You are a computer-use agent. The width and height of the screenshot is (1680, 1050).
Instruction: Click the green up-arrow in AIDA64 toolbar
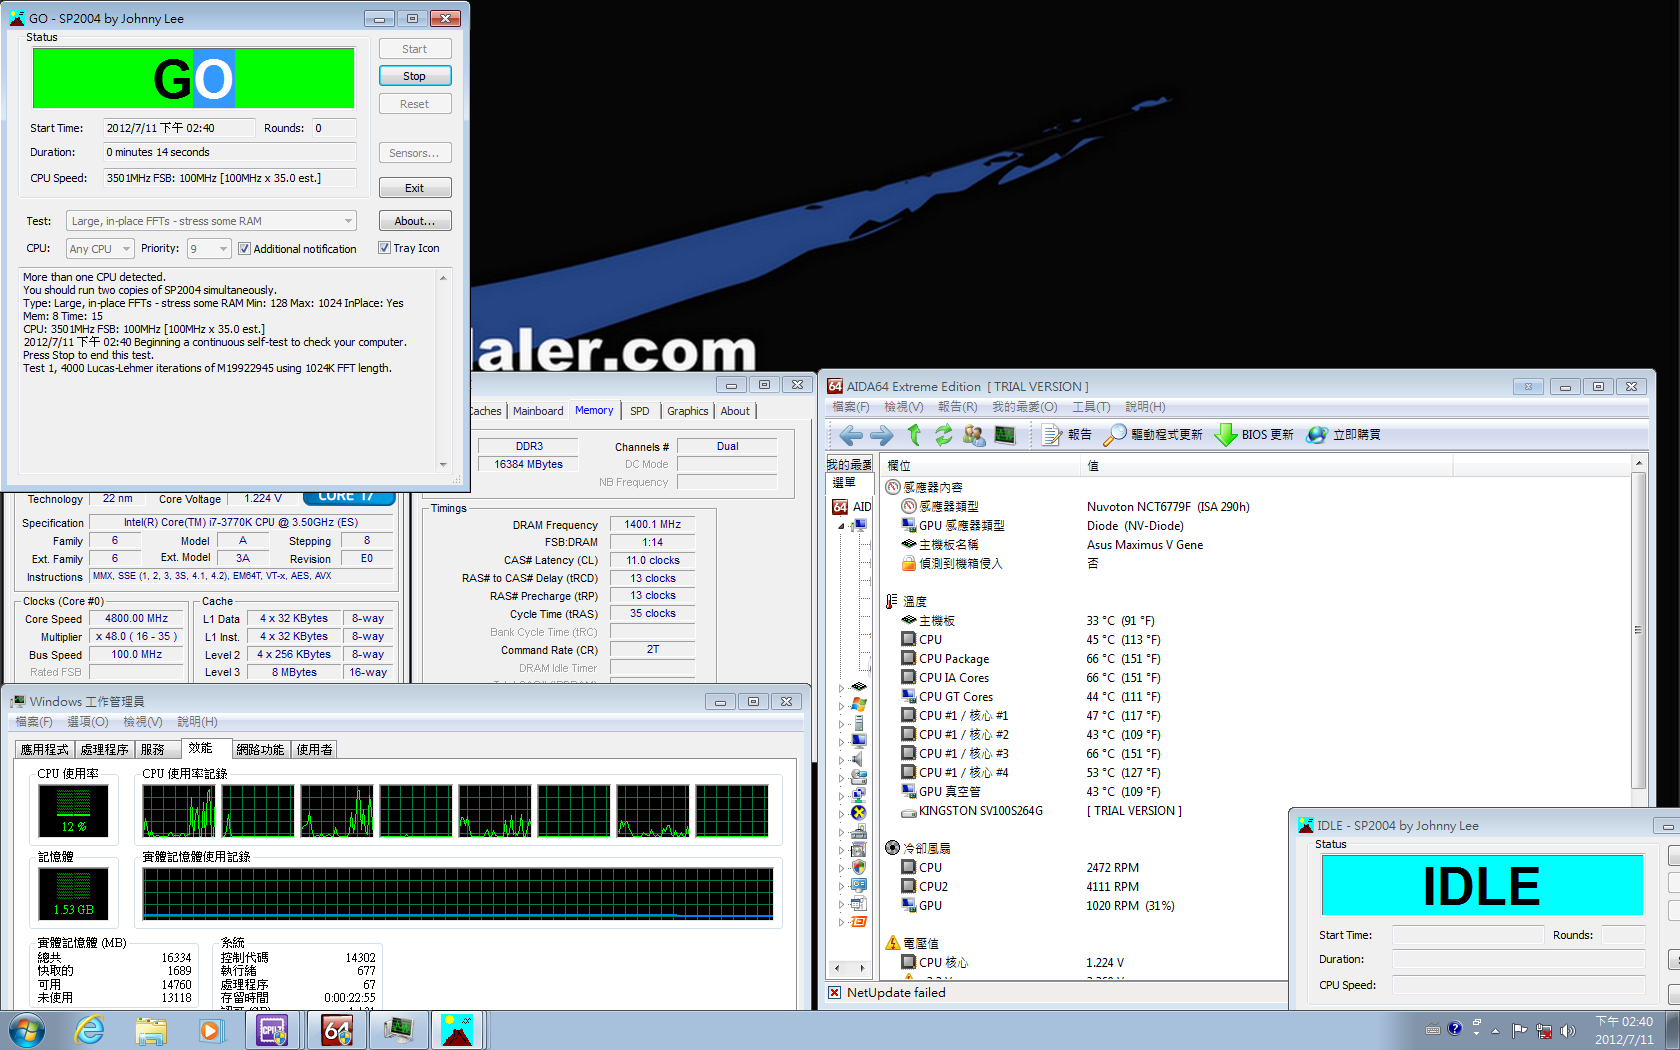point(914,435)
